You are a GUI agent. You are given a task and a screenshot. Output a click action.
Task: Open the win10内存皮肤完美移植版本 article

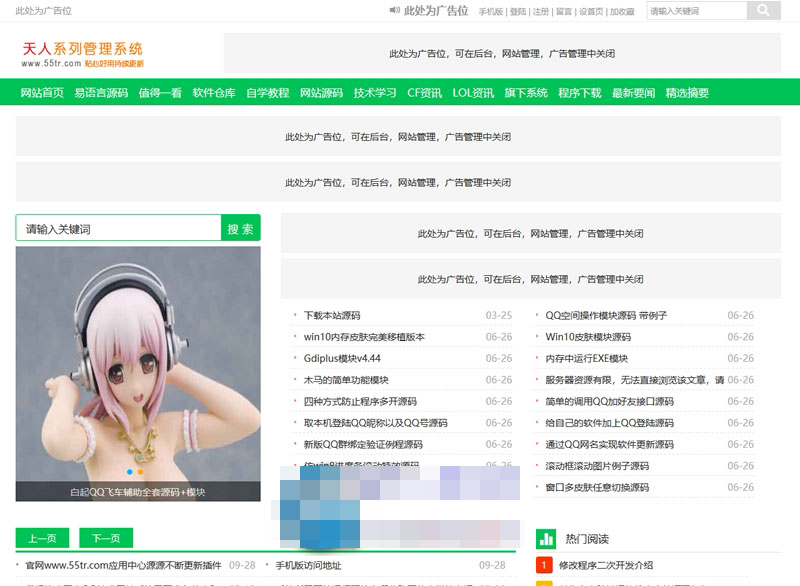click(364, 337)
